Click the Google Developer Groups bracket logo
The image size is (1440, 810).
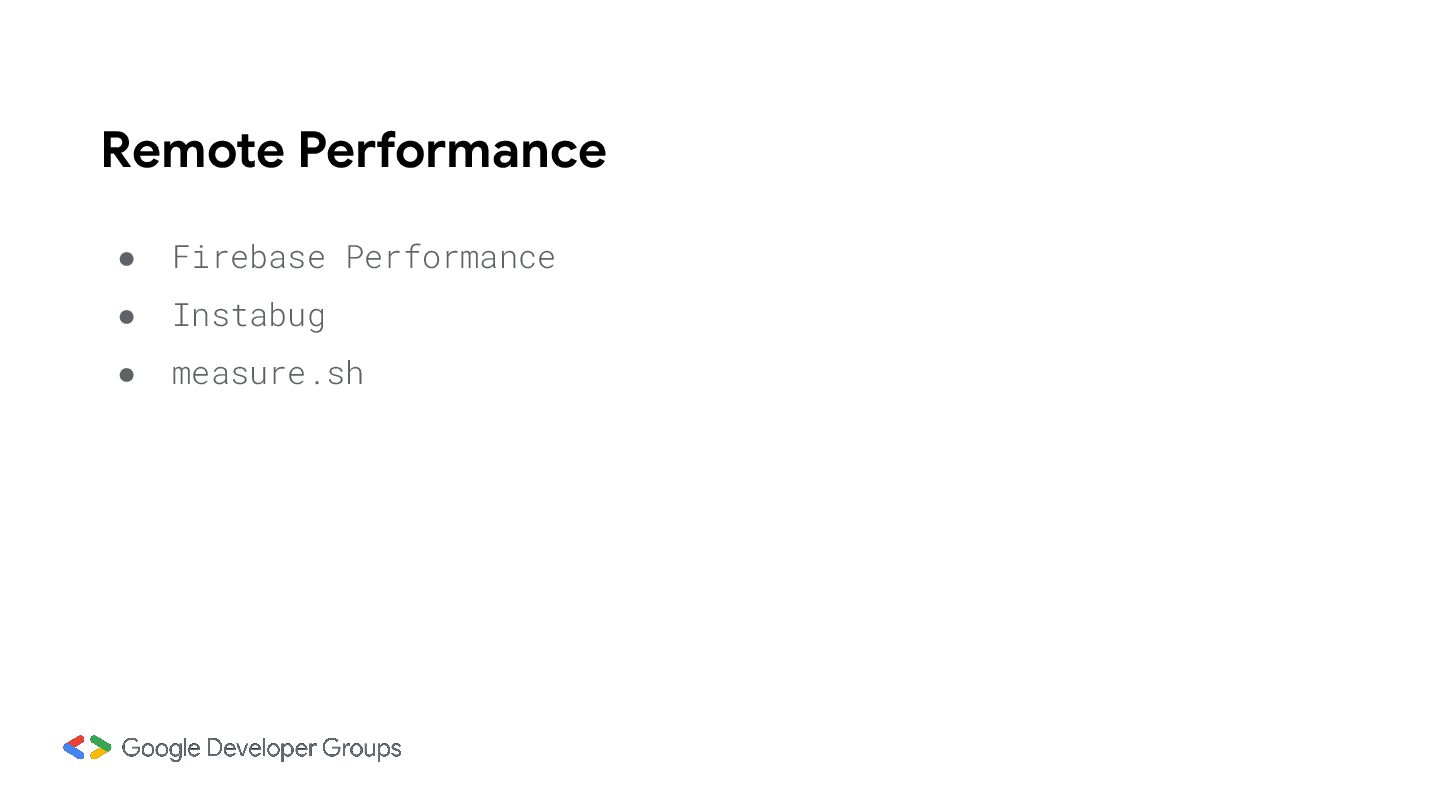tap(87, 747)
